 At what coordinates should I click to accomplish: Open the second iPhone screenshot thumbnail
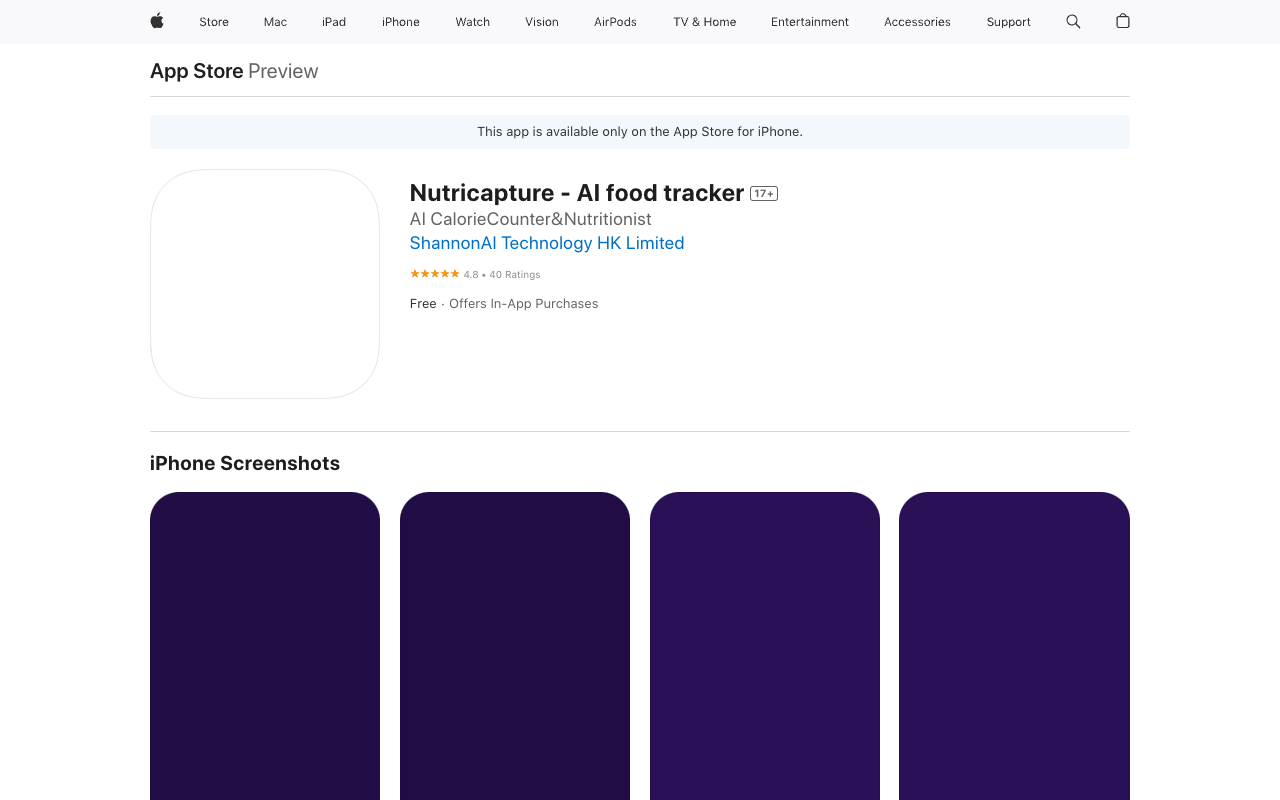click(x=515, y=646)
